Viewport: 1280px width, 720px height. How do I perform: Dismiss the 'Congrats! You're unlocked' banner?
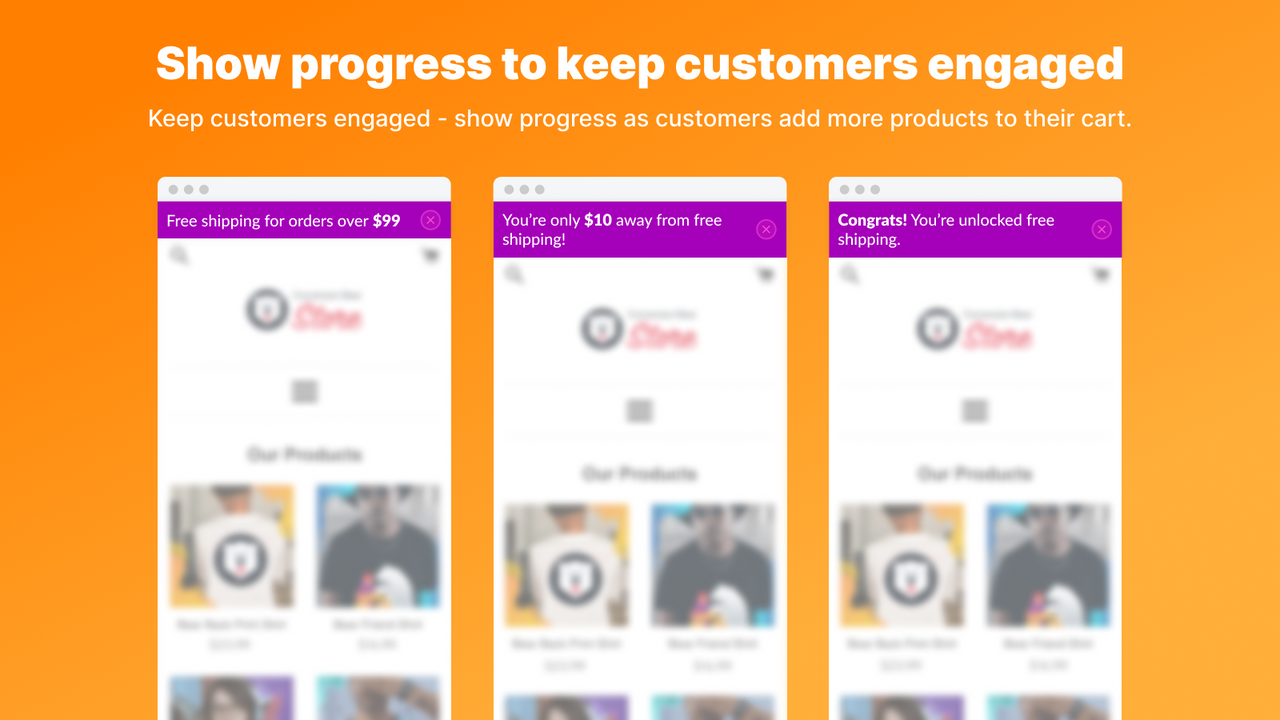1101,230
